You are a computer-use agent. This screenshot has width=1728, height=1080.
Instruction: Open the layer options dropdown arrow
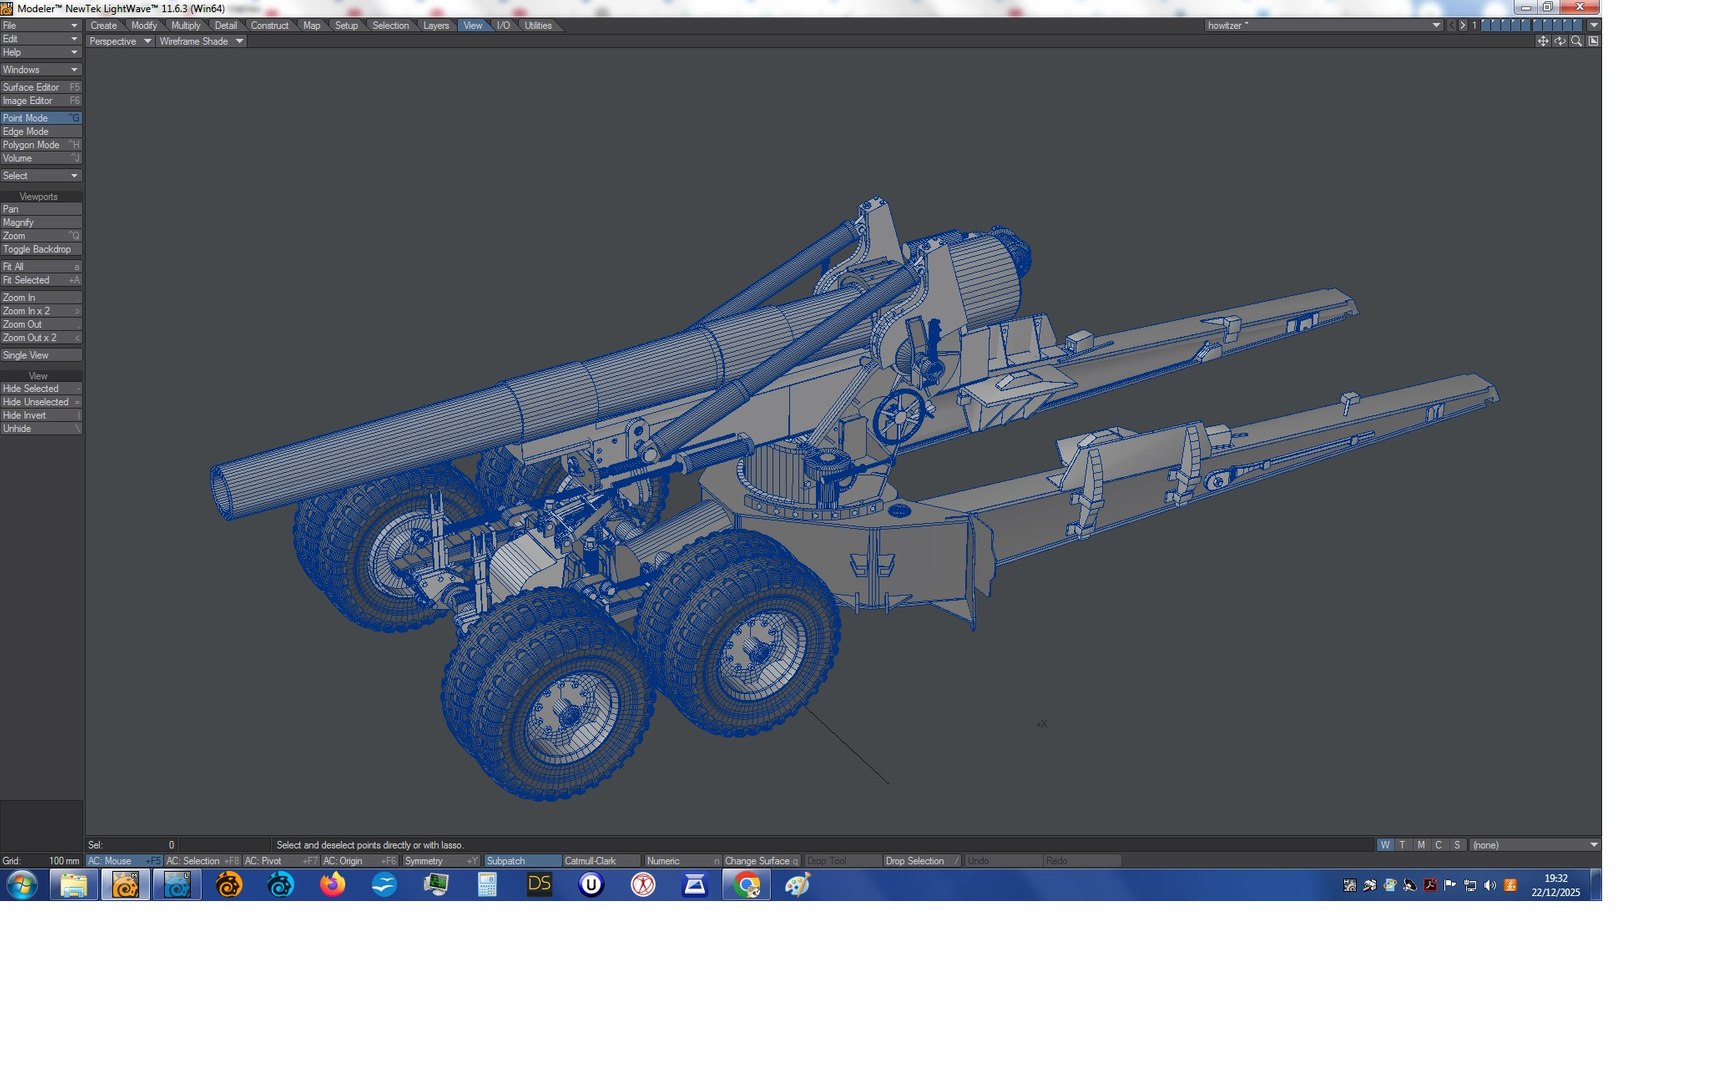point(1594,25)
